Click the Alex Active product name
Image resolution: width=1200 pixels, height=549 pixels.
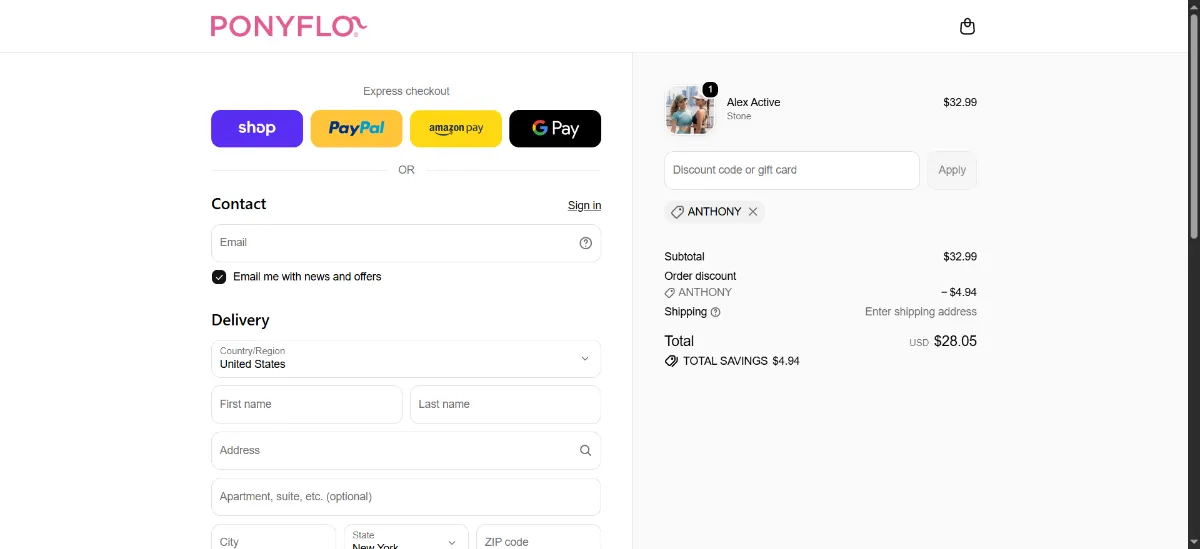753,102
